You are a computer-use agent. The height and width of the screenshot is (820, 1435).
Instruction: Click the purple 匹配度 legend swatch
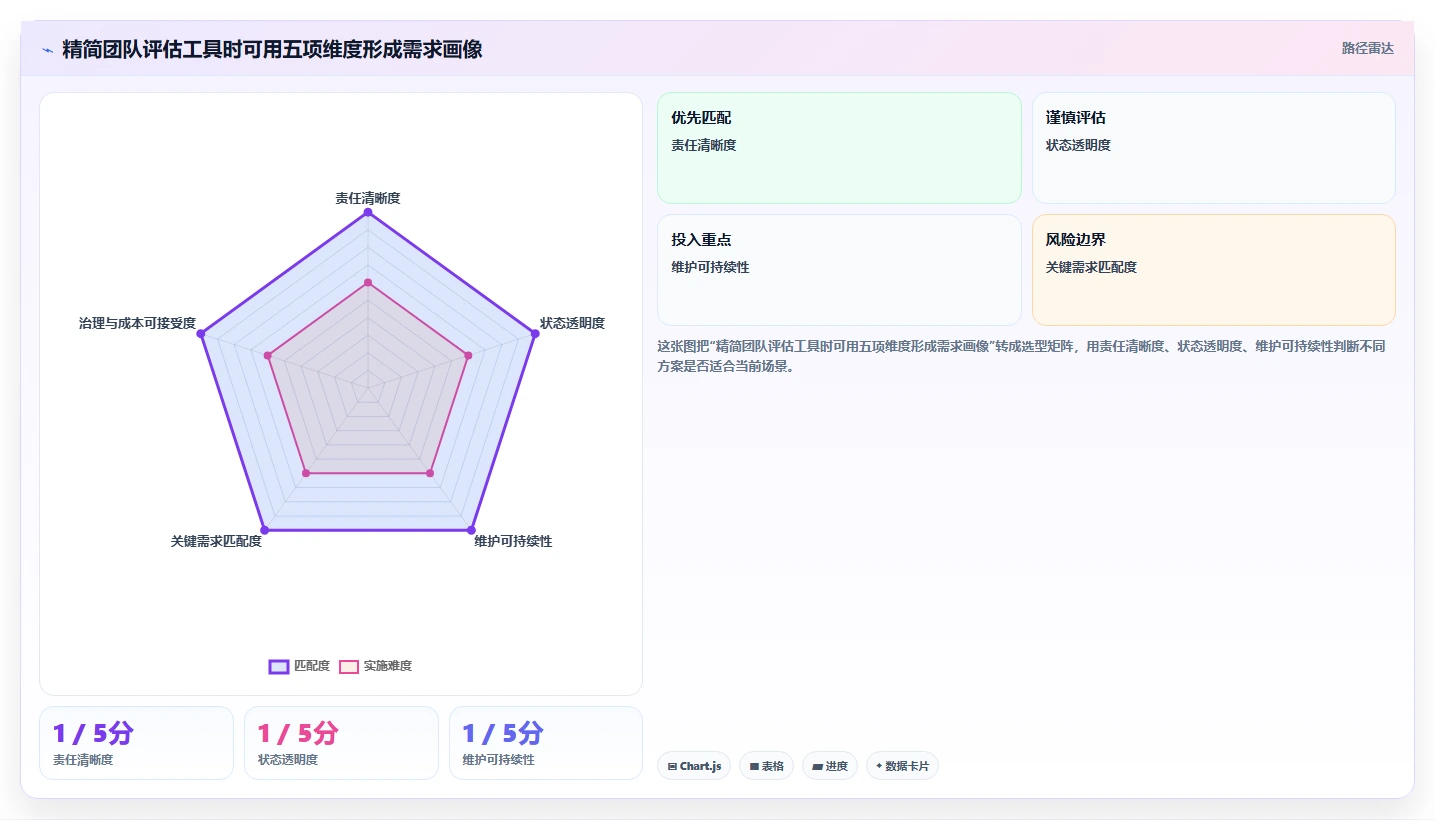click(x=279, y=666)
